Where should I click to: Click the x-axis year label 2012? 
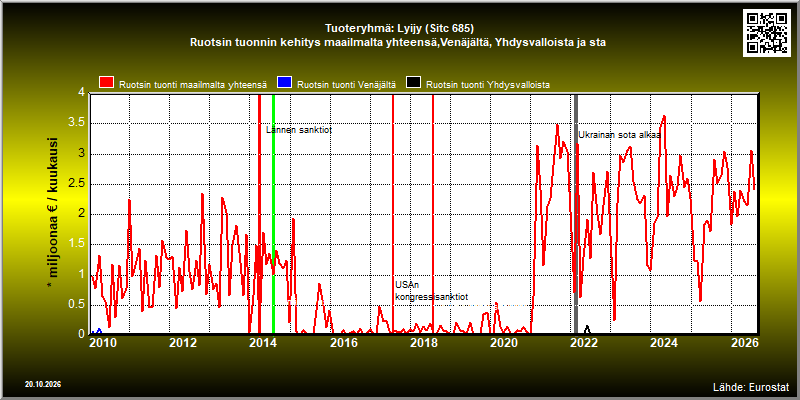(183, 343)
